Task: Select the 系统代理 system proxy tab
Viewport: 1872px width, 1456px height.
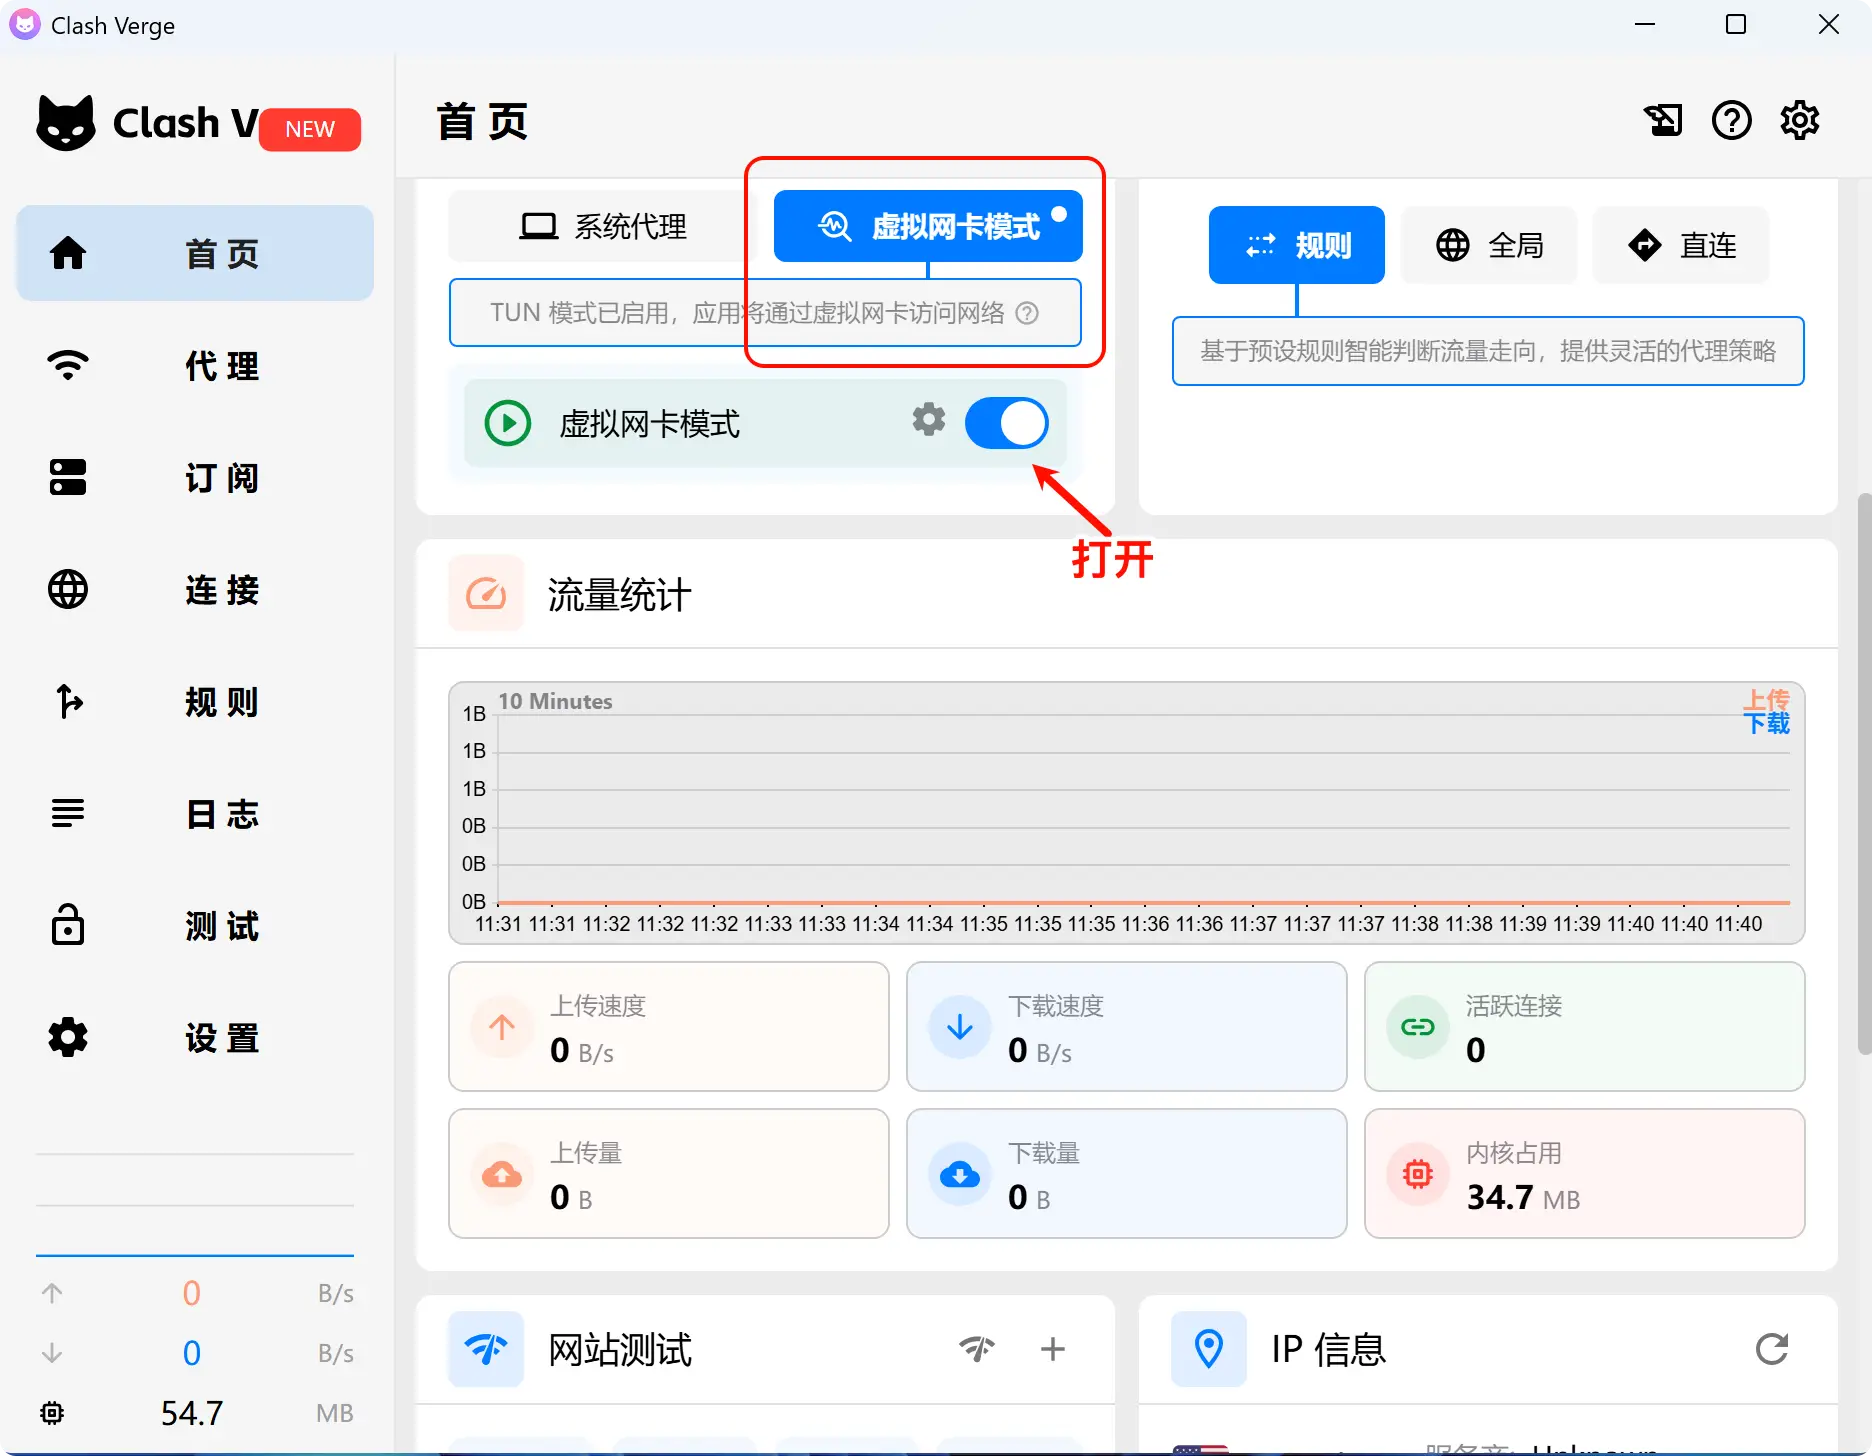Action: tap(603, 226)
